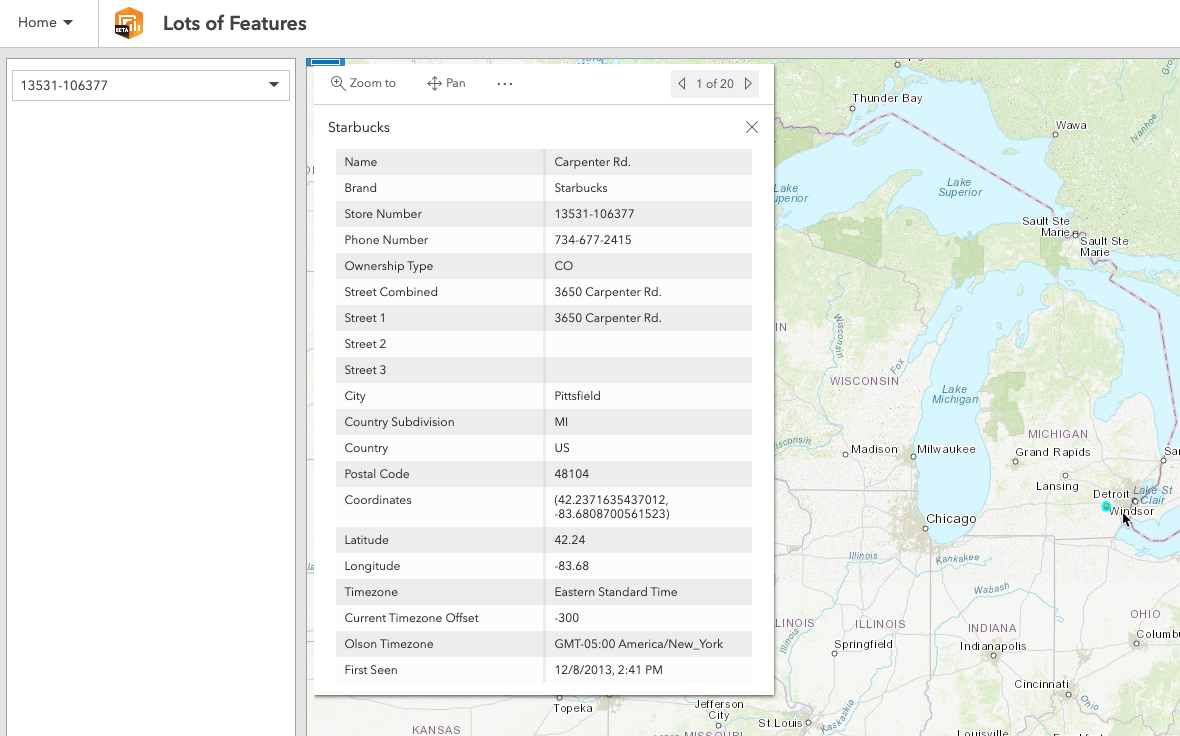The height and width of the screenshot is (736, 1180).
Task: Open the Home dropdown menu
Action: (47, 22)
